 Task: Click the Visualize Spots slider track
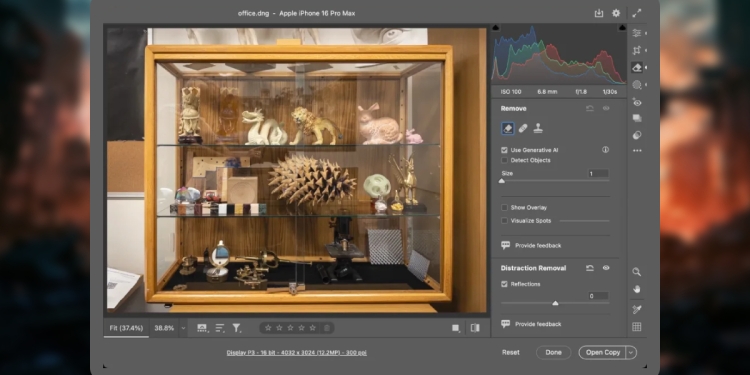click(585, 221)
